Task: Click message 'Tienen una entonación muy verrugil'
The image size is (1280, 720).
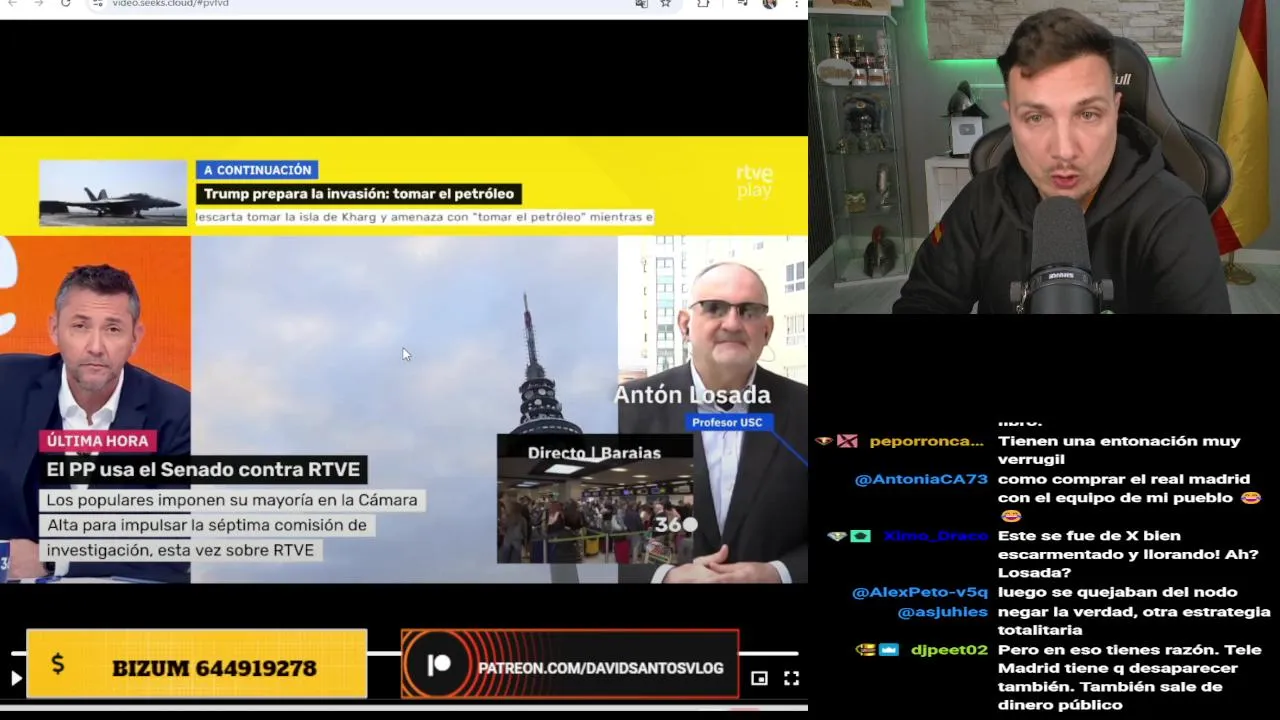Action: click(1119, 450)
